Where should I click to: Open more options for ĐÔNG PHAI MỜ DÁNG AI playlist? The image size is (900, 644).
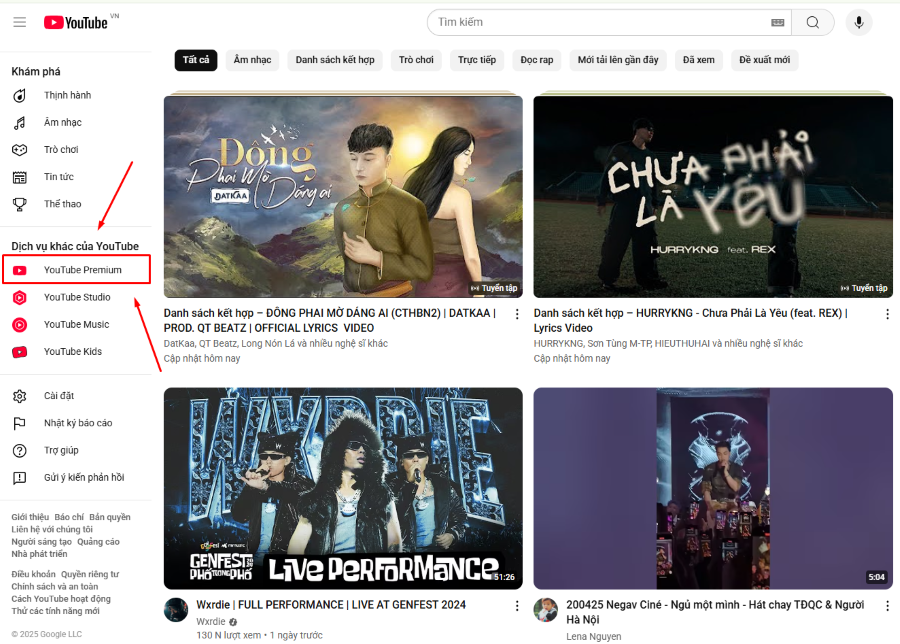517,314
